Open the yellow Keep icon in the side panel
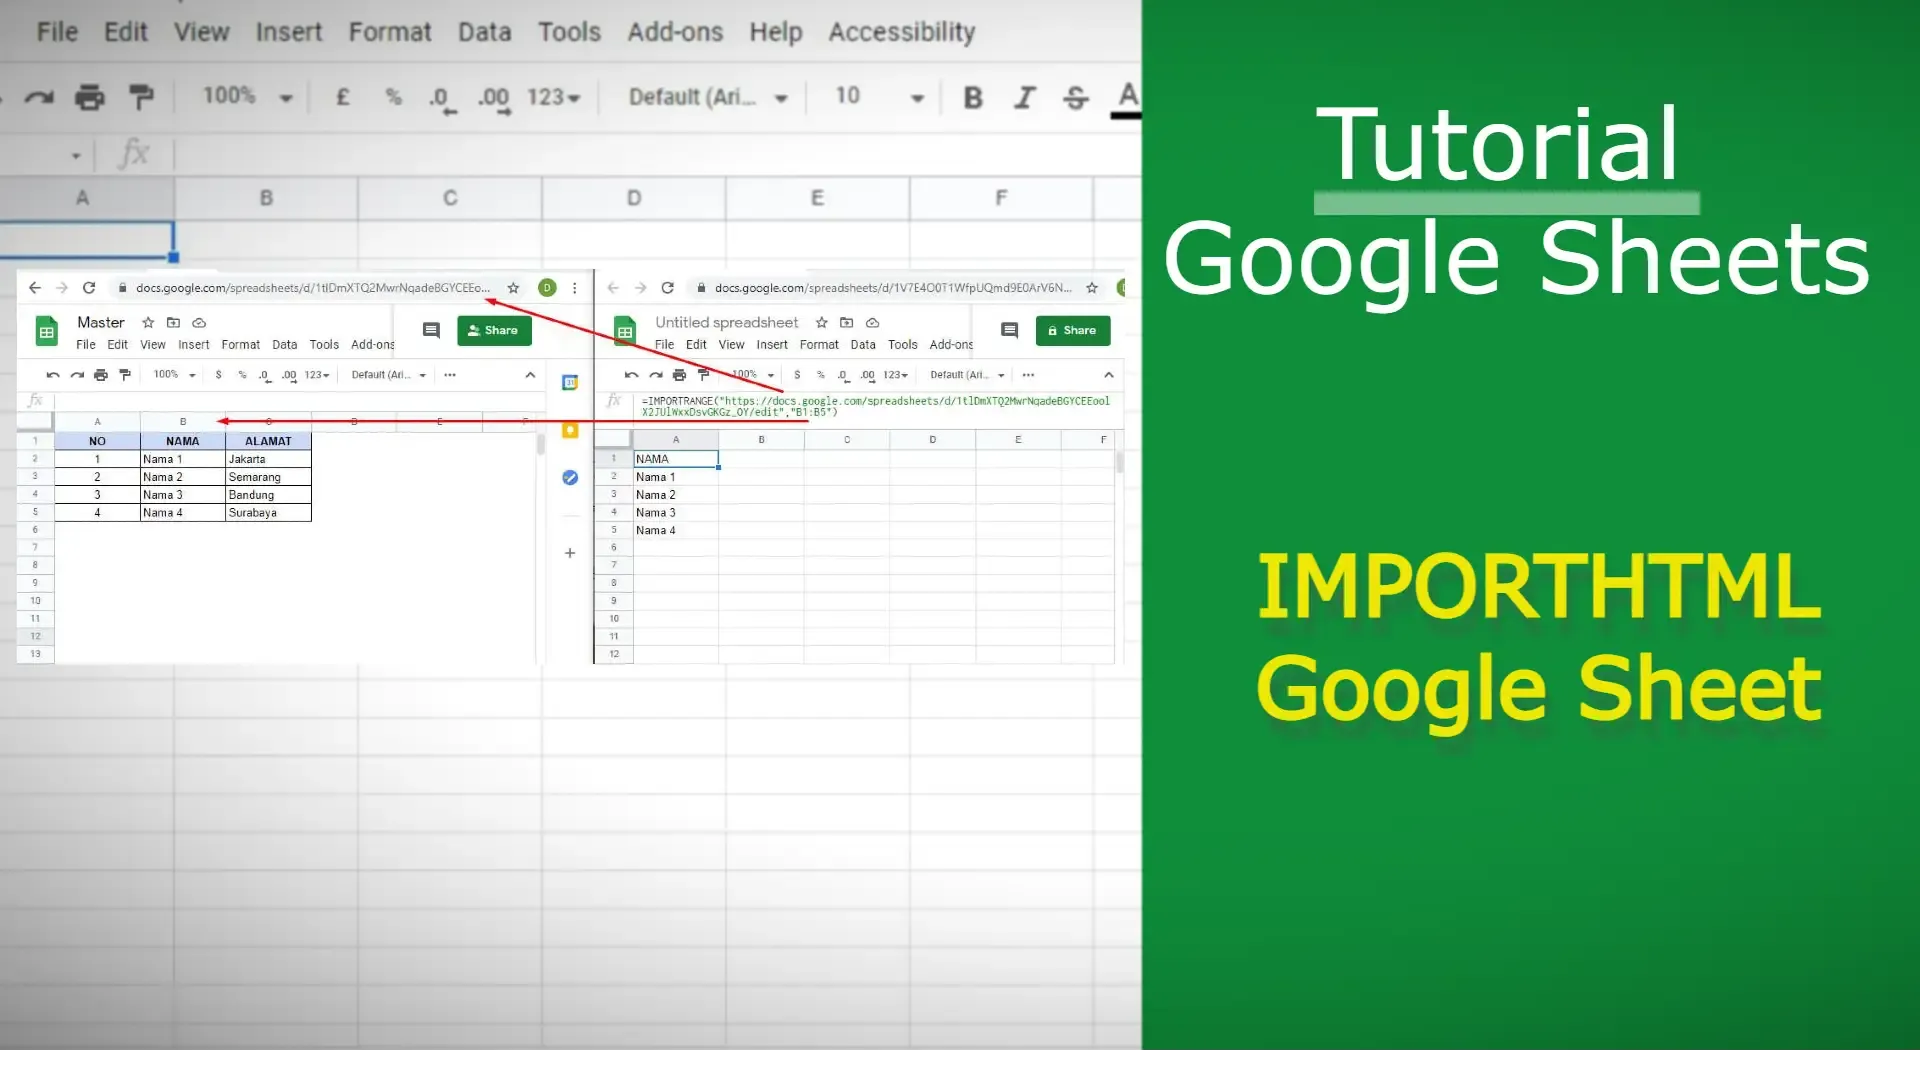1920x1080 pixels. 570,430
